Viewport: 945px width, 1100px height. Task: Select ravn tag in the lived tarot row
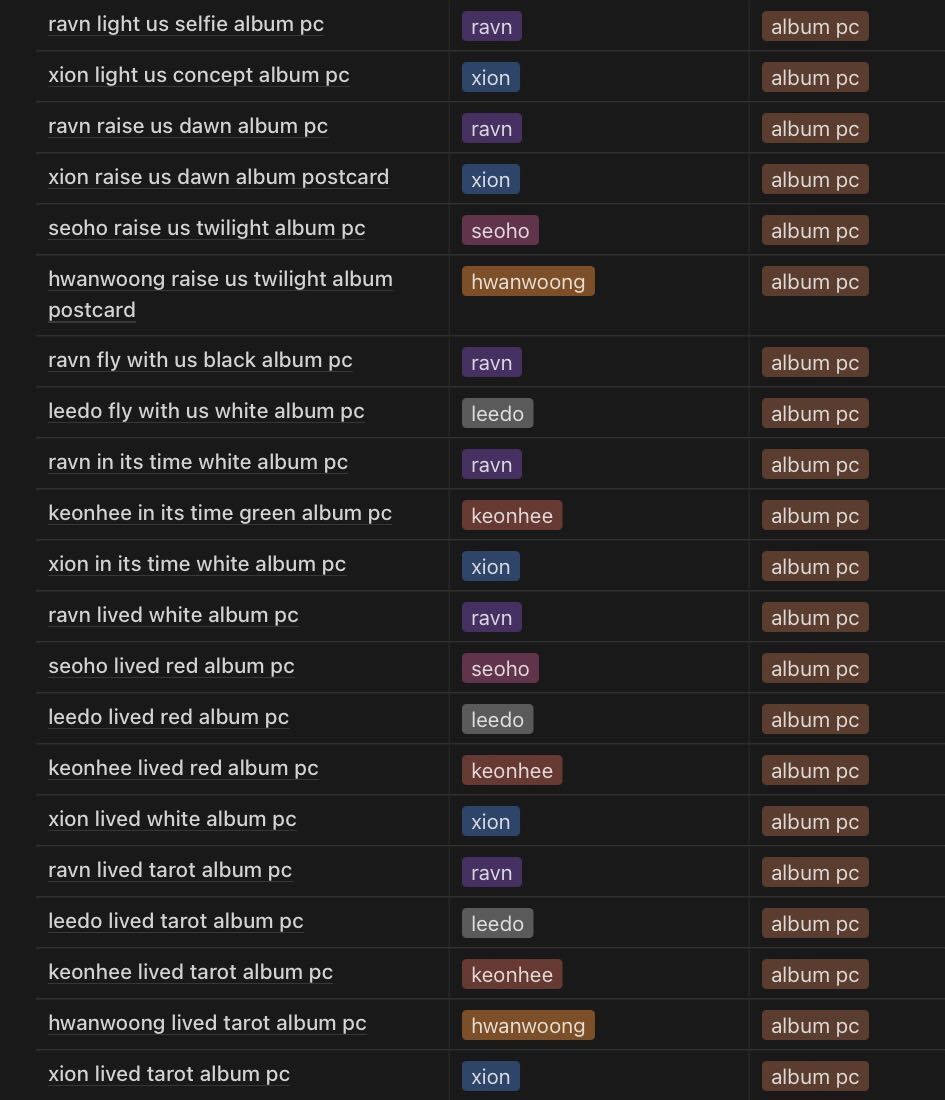[491, 873]
